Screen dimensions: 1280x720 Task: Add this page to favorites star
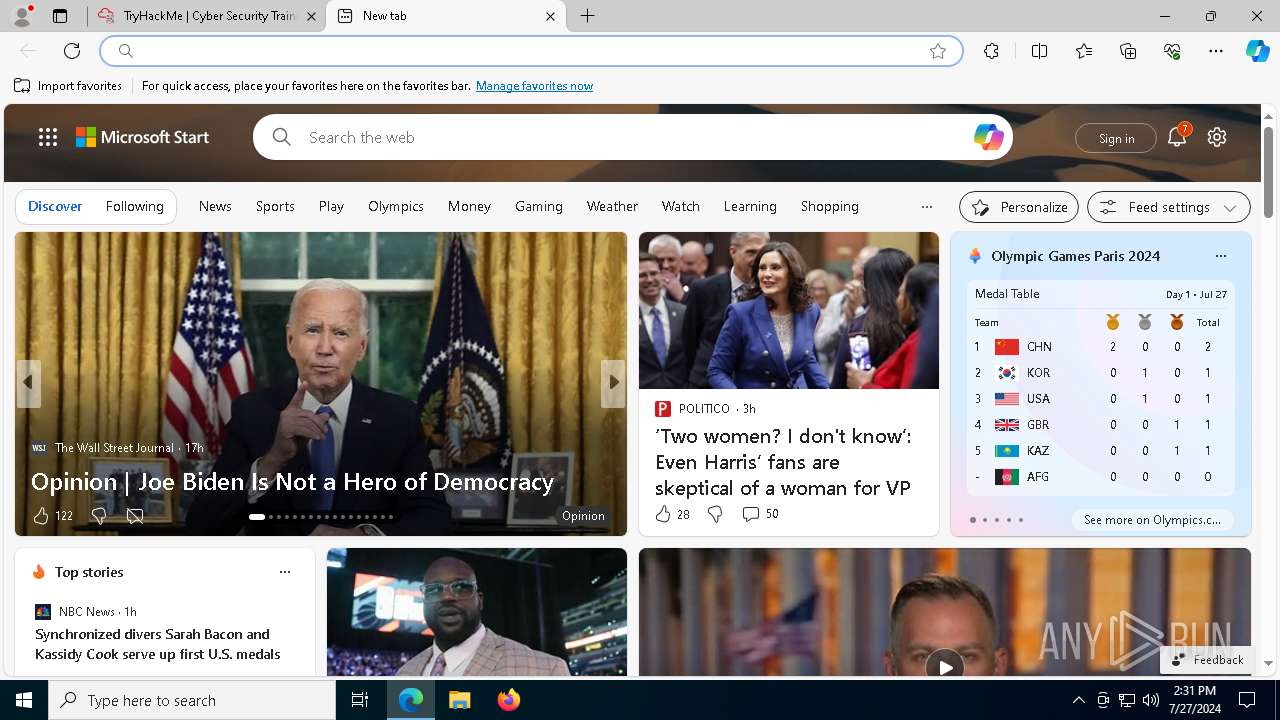[938, 51]
